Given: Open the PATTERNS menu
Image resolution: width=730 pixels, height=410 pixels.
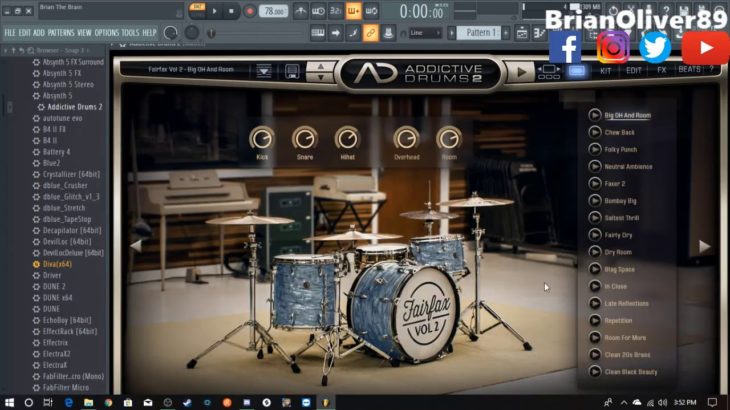Looking at the screenshot, I should 61,33.
